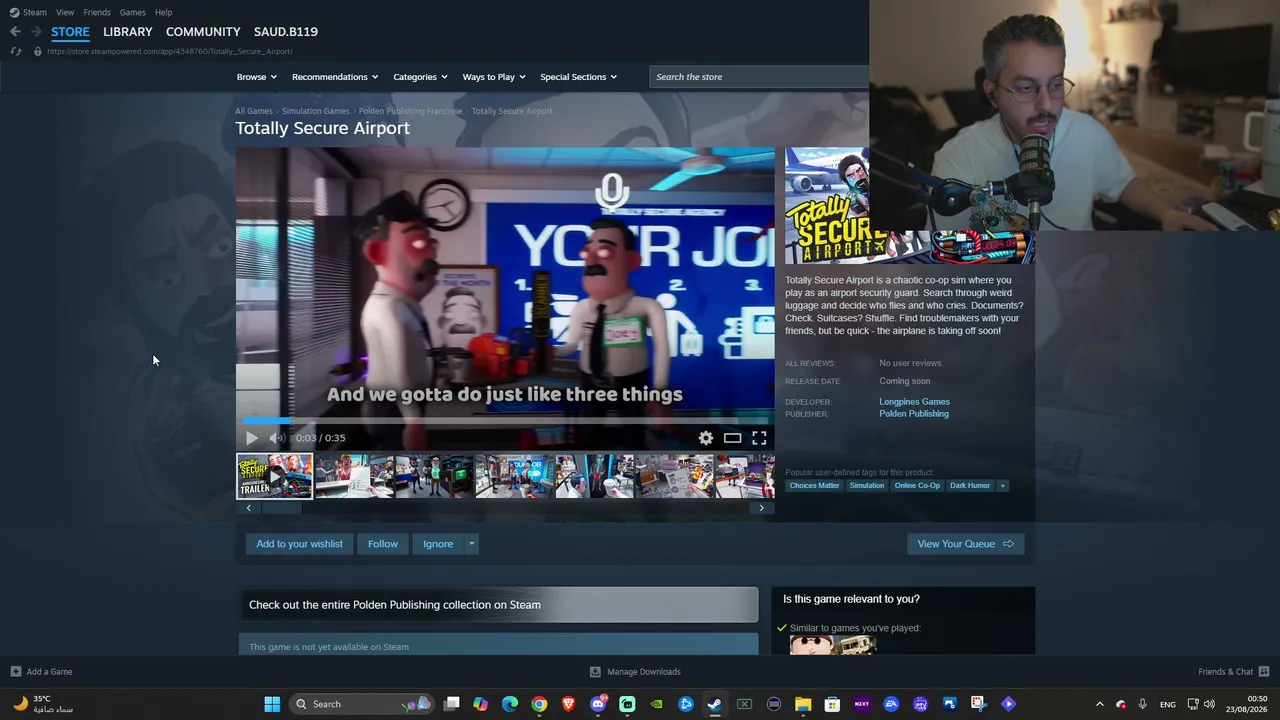Switch ENG input language

coord(1168,704)
